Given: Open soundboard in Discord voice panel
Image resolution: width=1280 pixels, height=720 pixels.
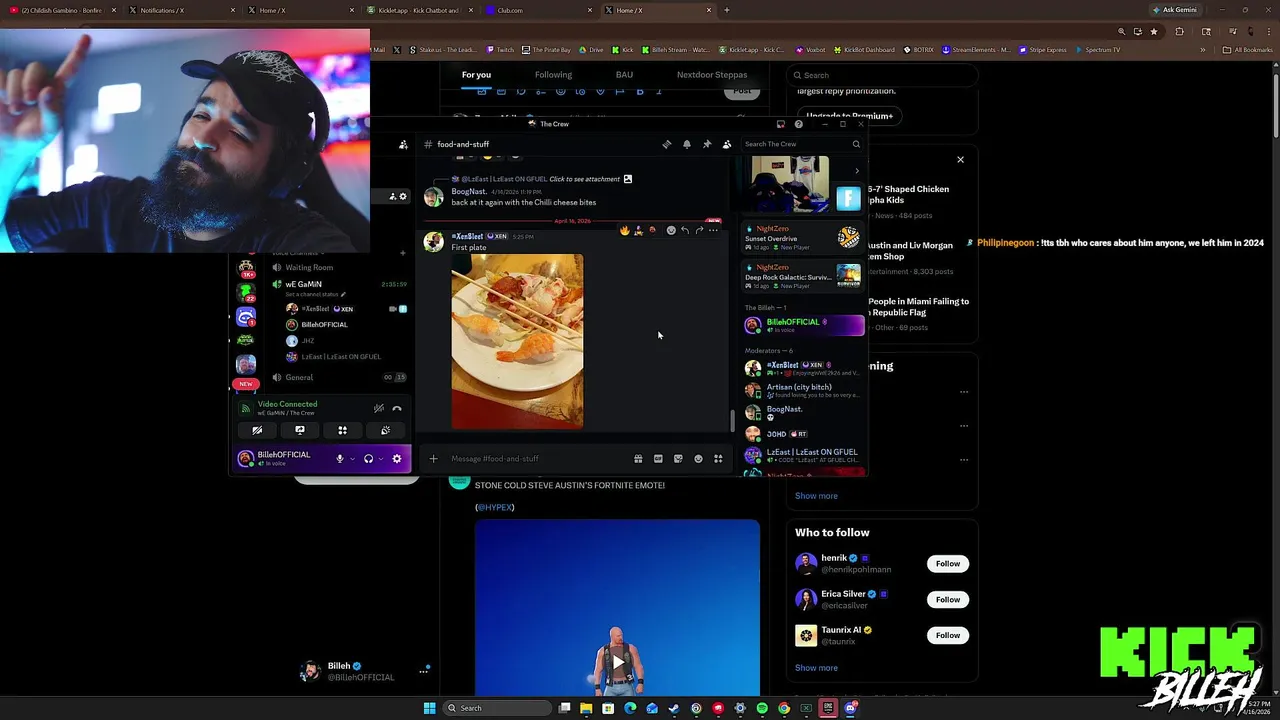Looking at the screenshot, I should (385, 430).
